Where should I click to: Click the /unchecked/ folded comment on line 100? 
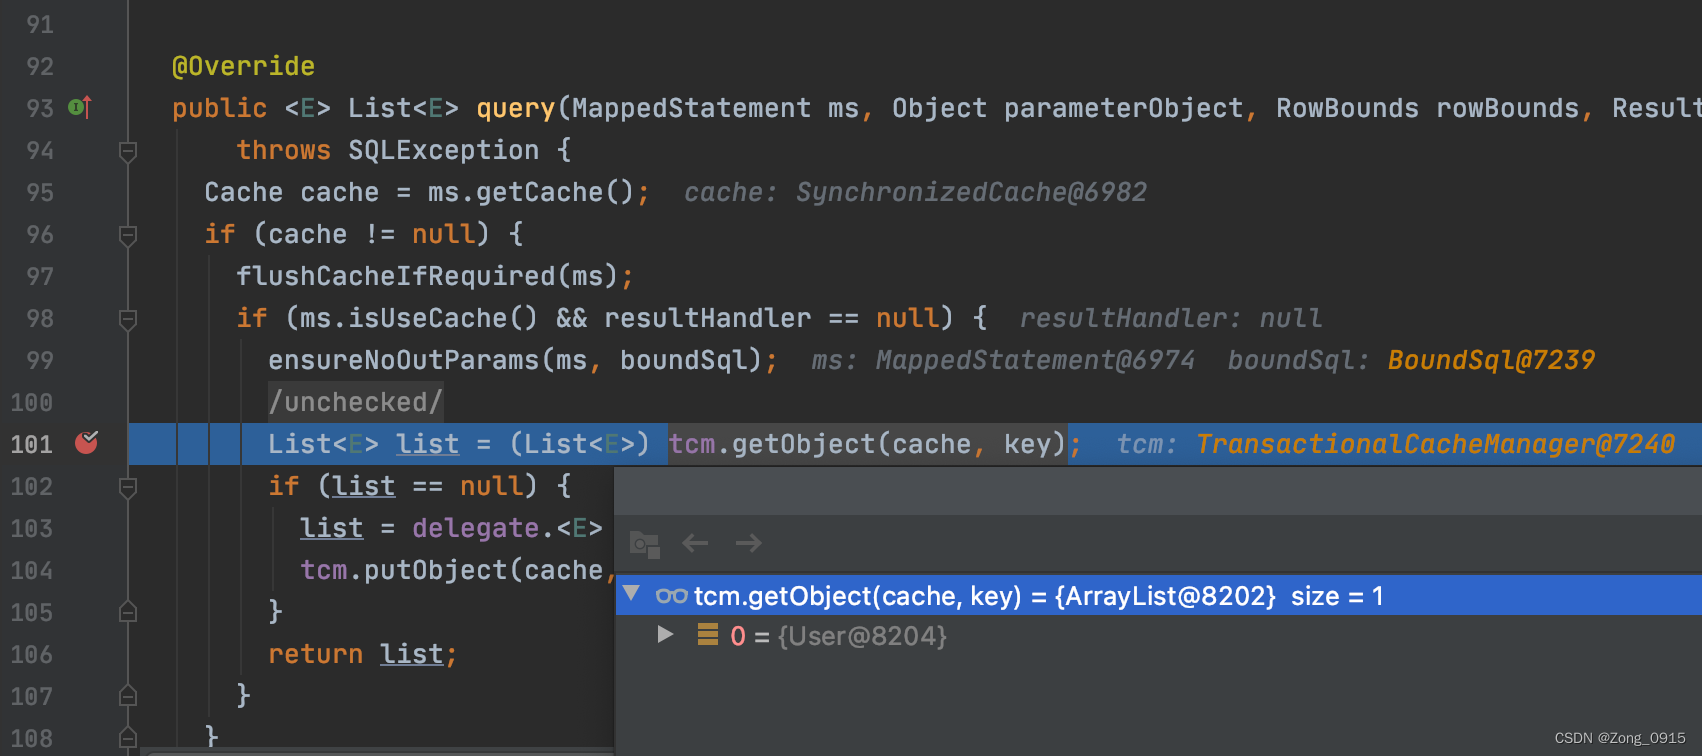[355, 402]
